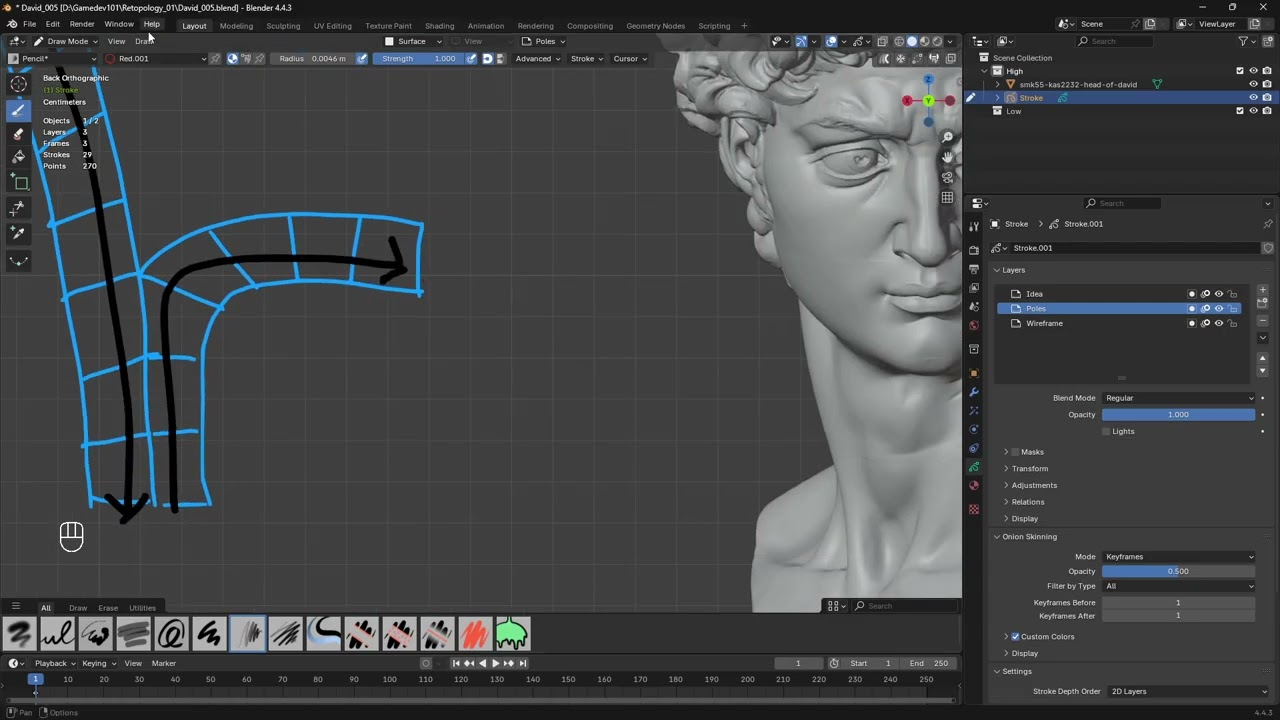This screenshot has height=720, width=1280.
Task: Hide the Wireframe layer
Action: click(1218, 323)
